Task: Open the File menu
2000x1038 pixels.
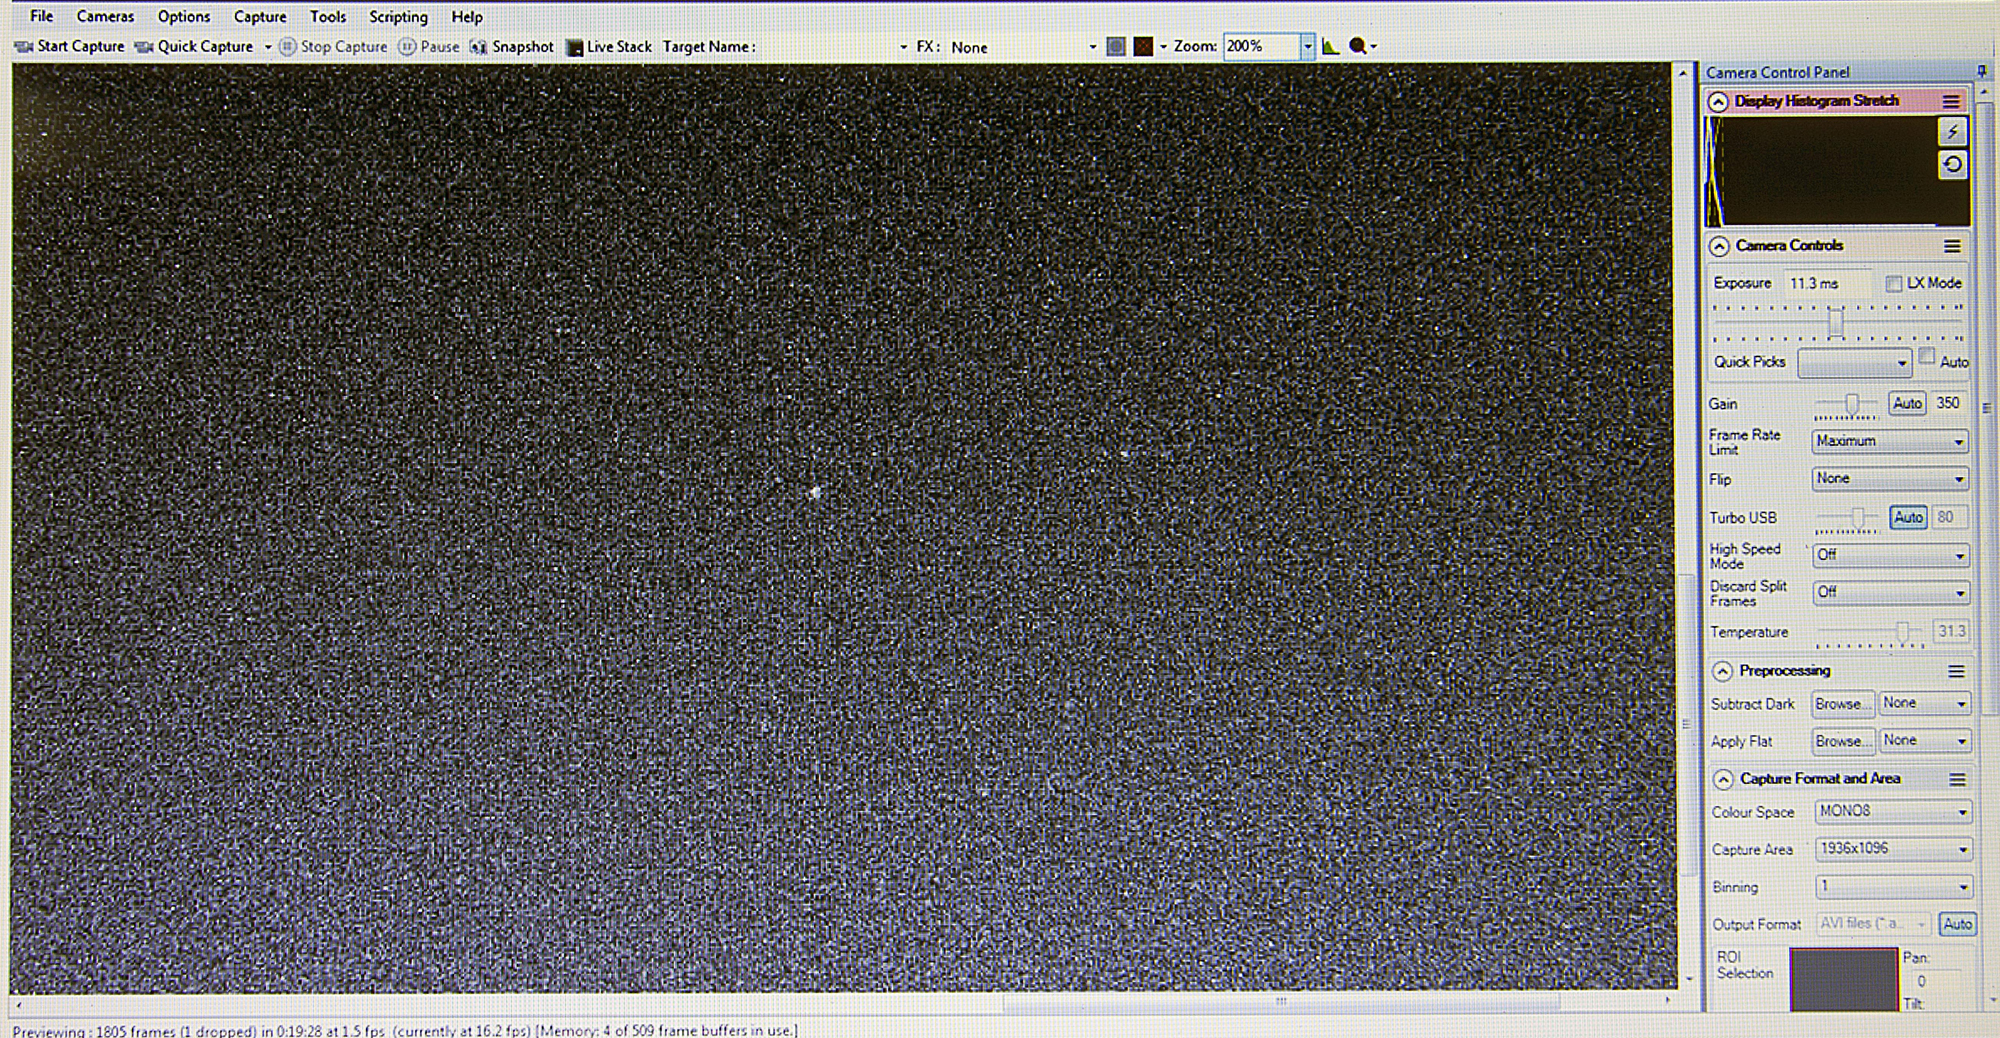Action: (x=42, y=16)
